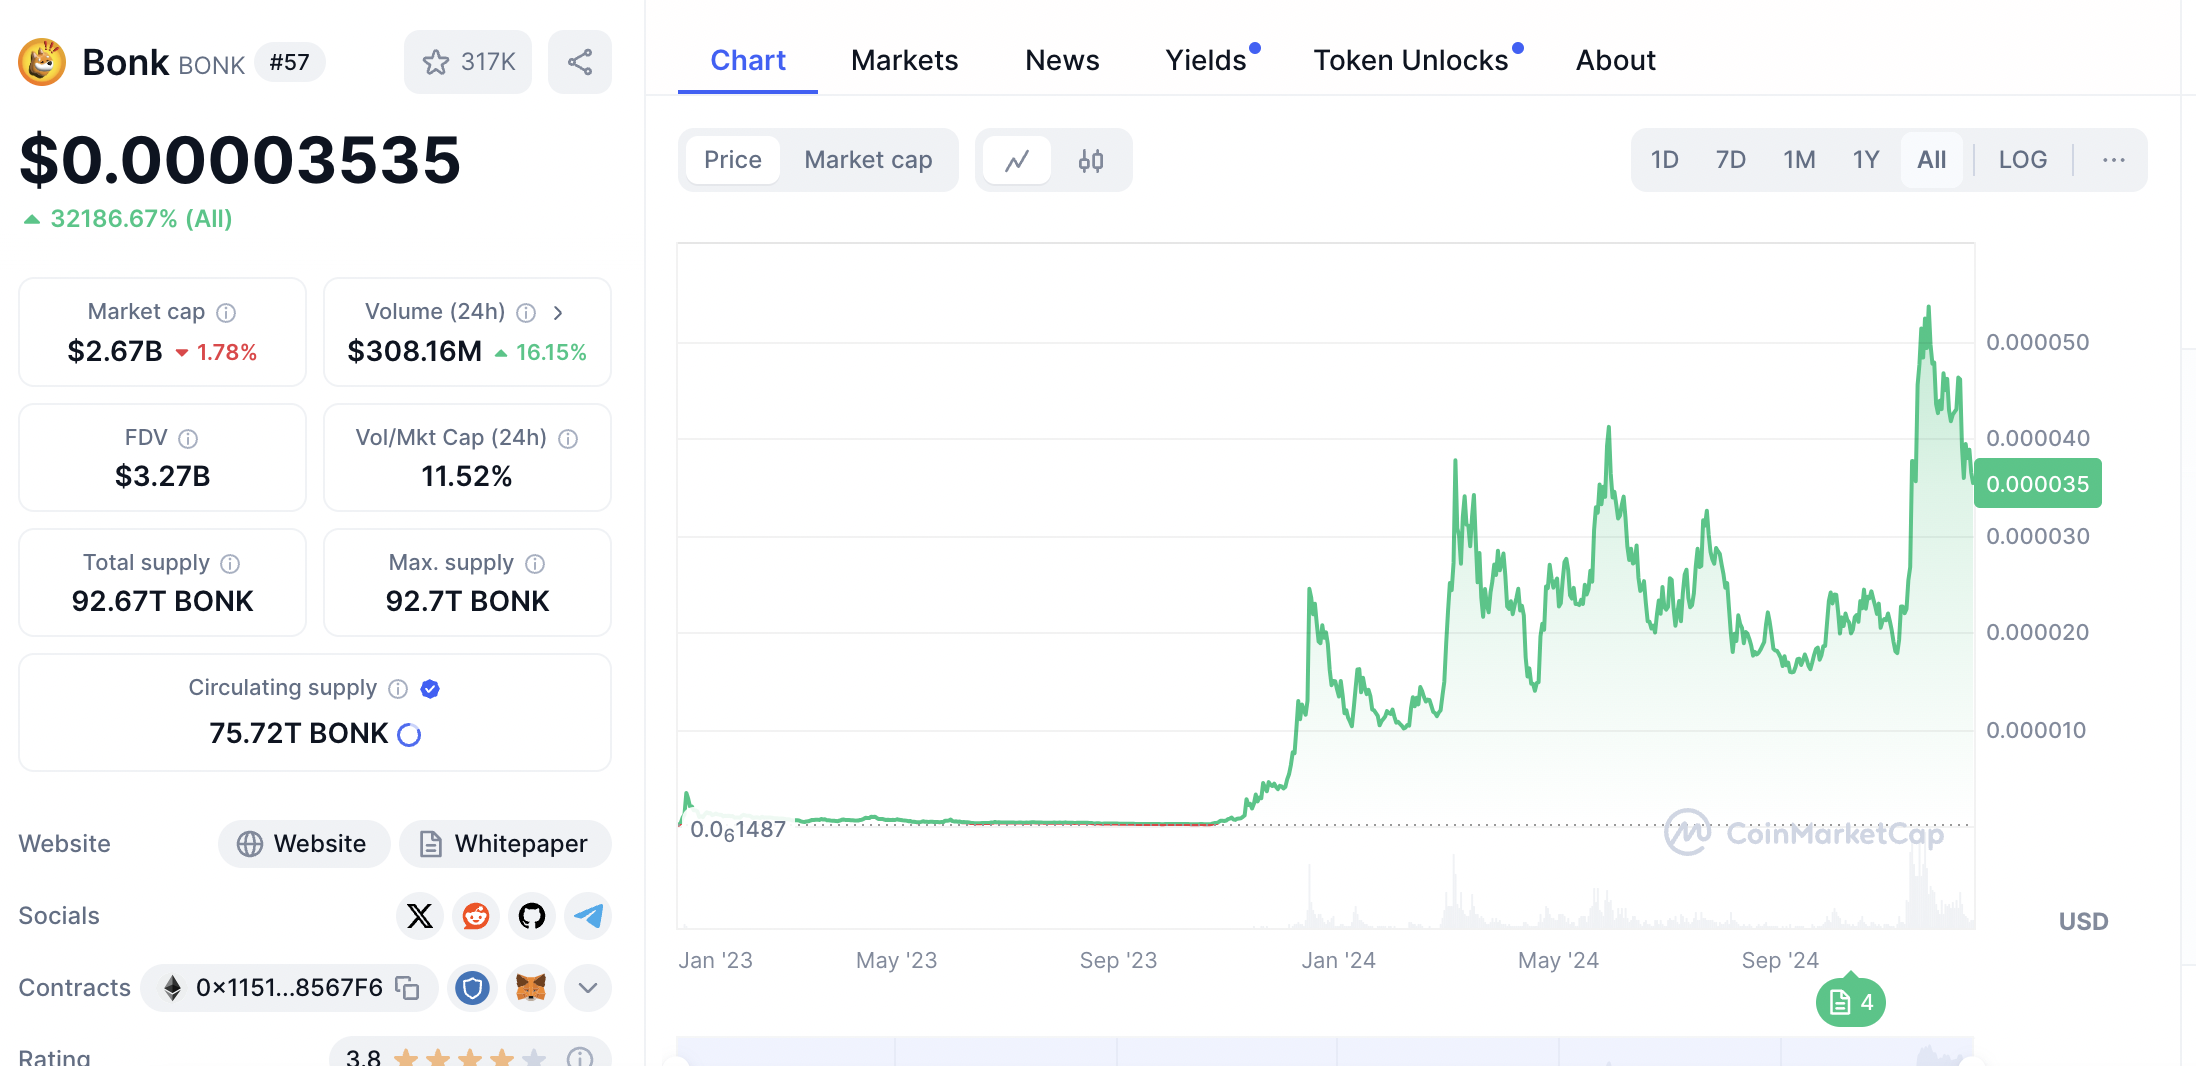The height and width of the screenshot is (1066, 2196).
Task: Show Max. supply info tooltip
Action: pos(535,564)
